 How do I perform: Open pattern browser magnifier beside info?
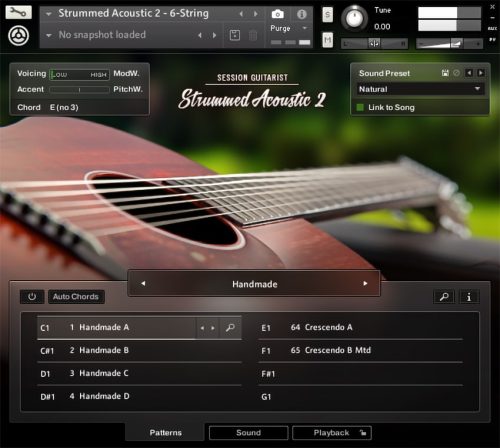click(444, 297)
